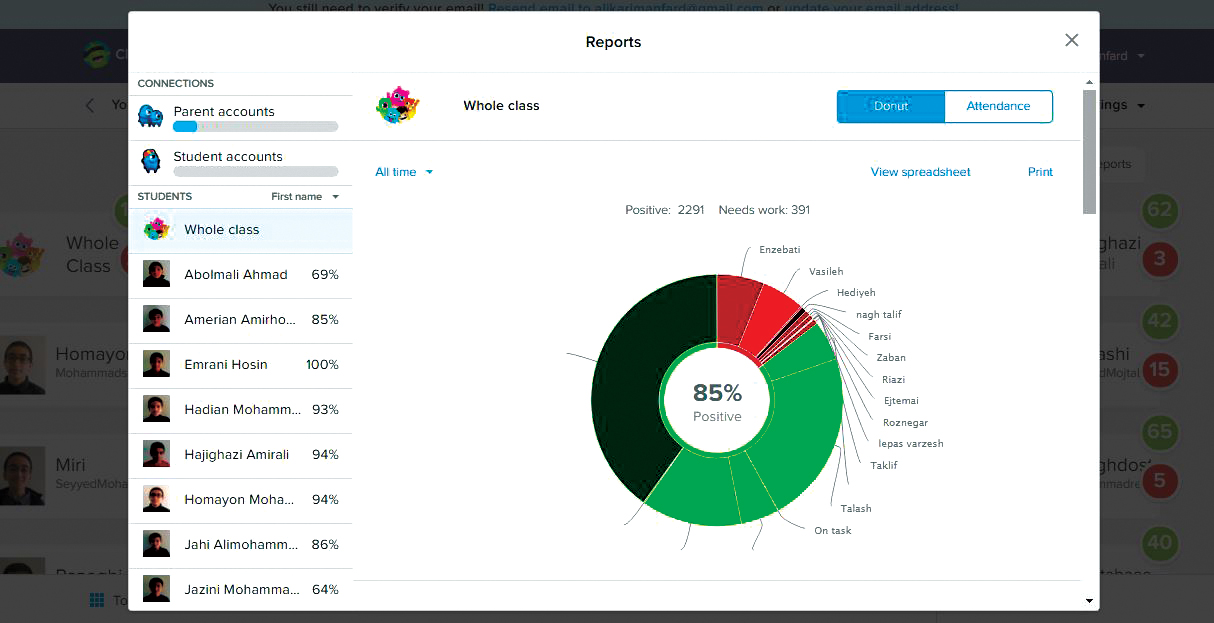Viewport: 1214px width, 623px height.
Task: Open the All time date range dropdown
Action: pos(404,172)
